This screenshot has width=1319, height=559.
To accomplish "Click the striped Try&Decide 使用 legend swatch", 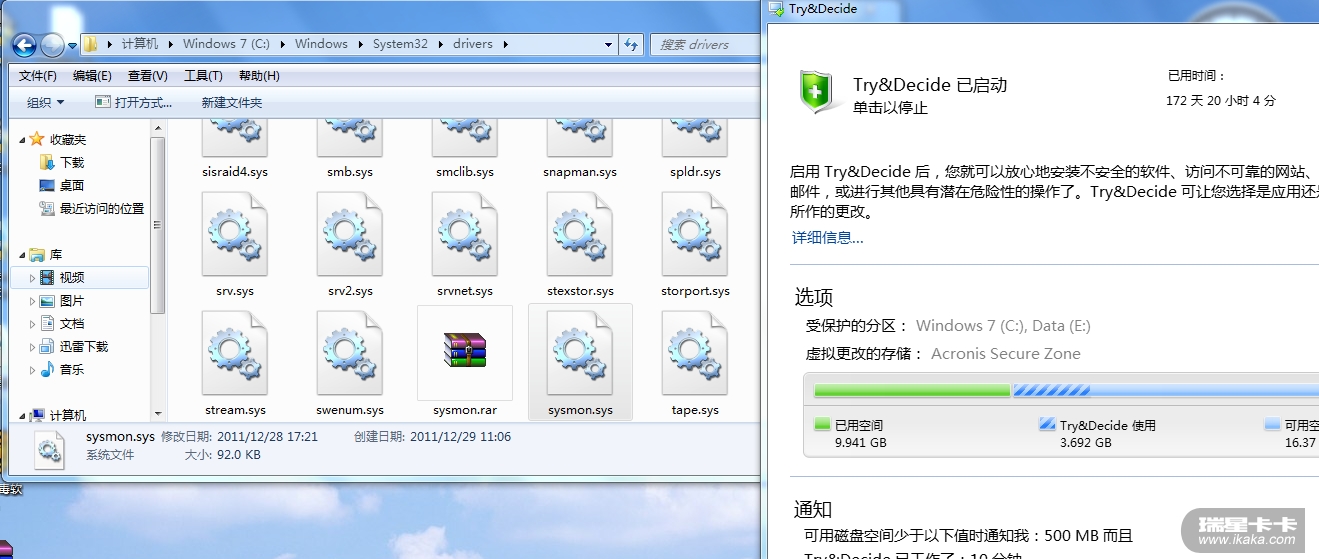I will (x=1047, y=425).
